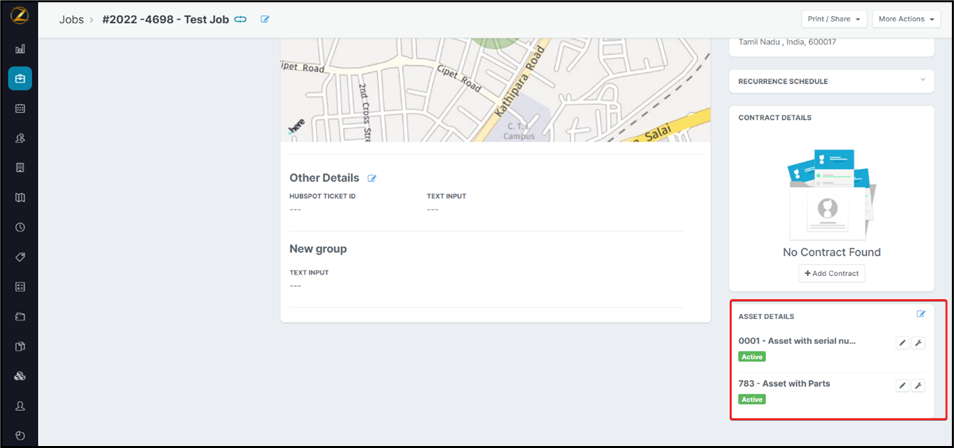This screenshot has width=954, height=448.
Task: Click the Add Contract button
Action: coord(831,273)
